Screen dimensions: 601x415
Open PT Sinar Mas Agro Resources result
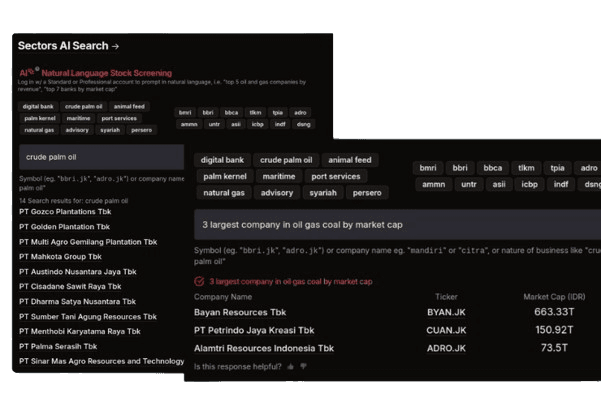102,361
